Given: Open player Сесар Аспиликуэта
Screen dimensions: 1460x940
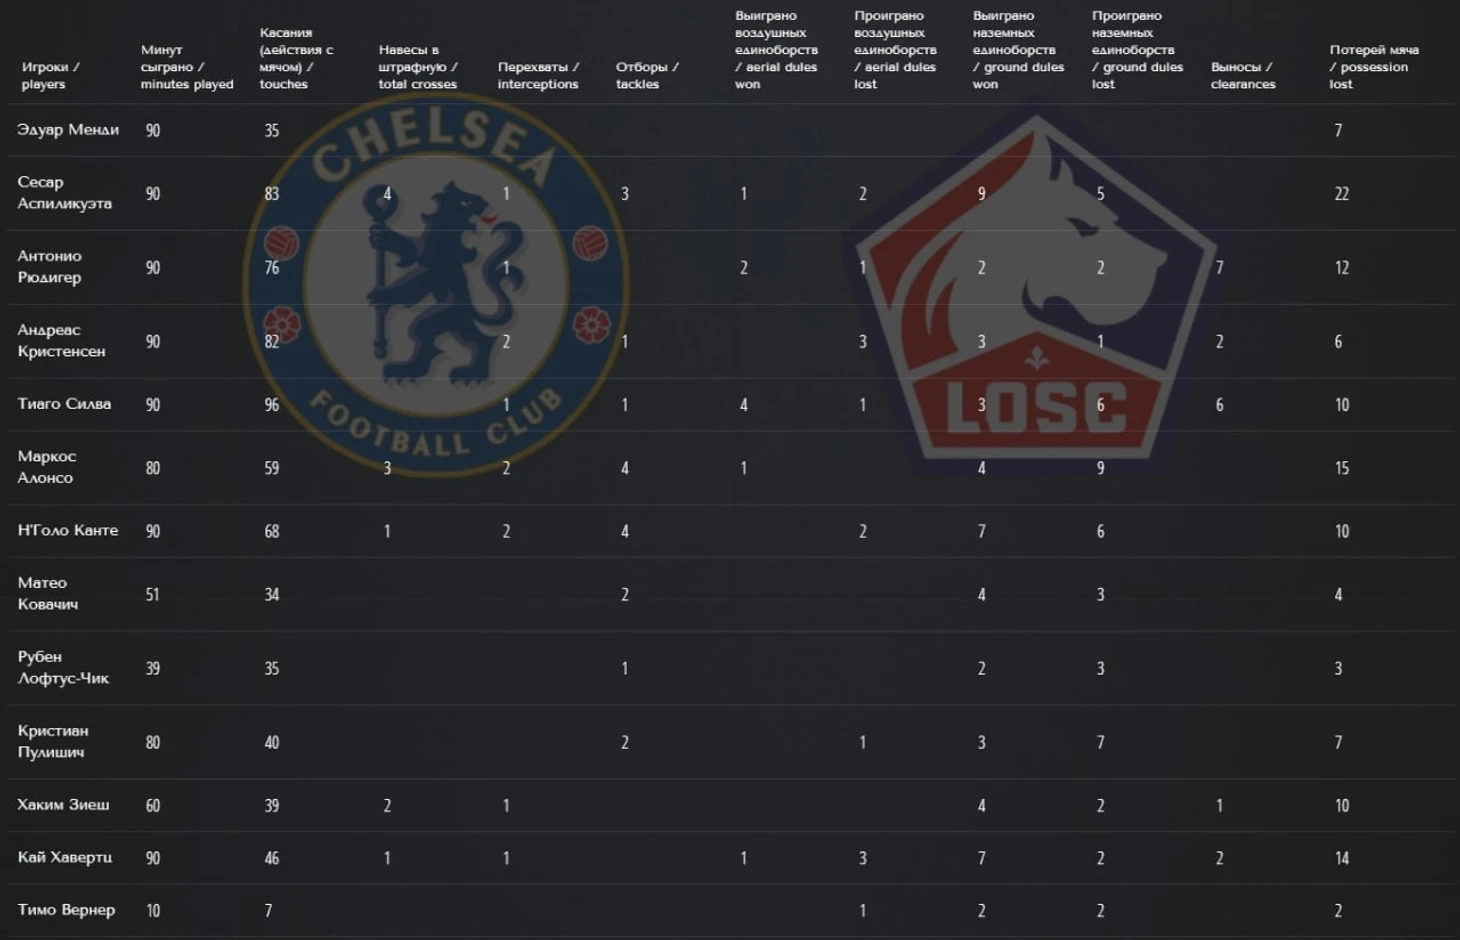Looking at the screenshot, I should (65, 193).
